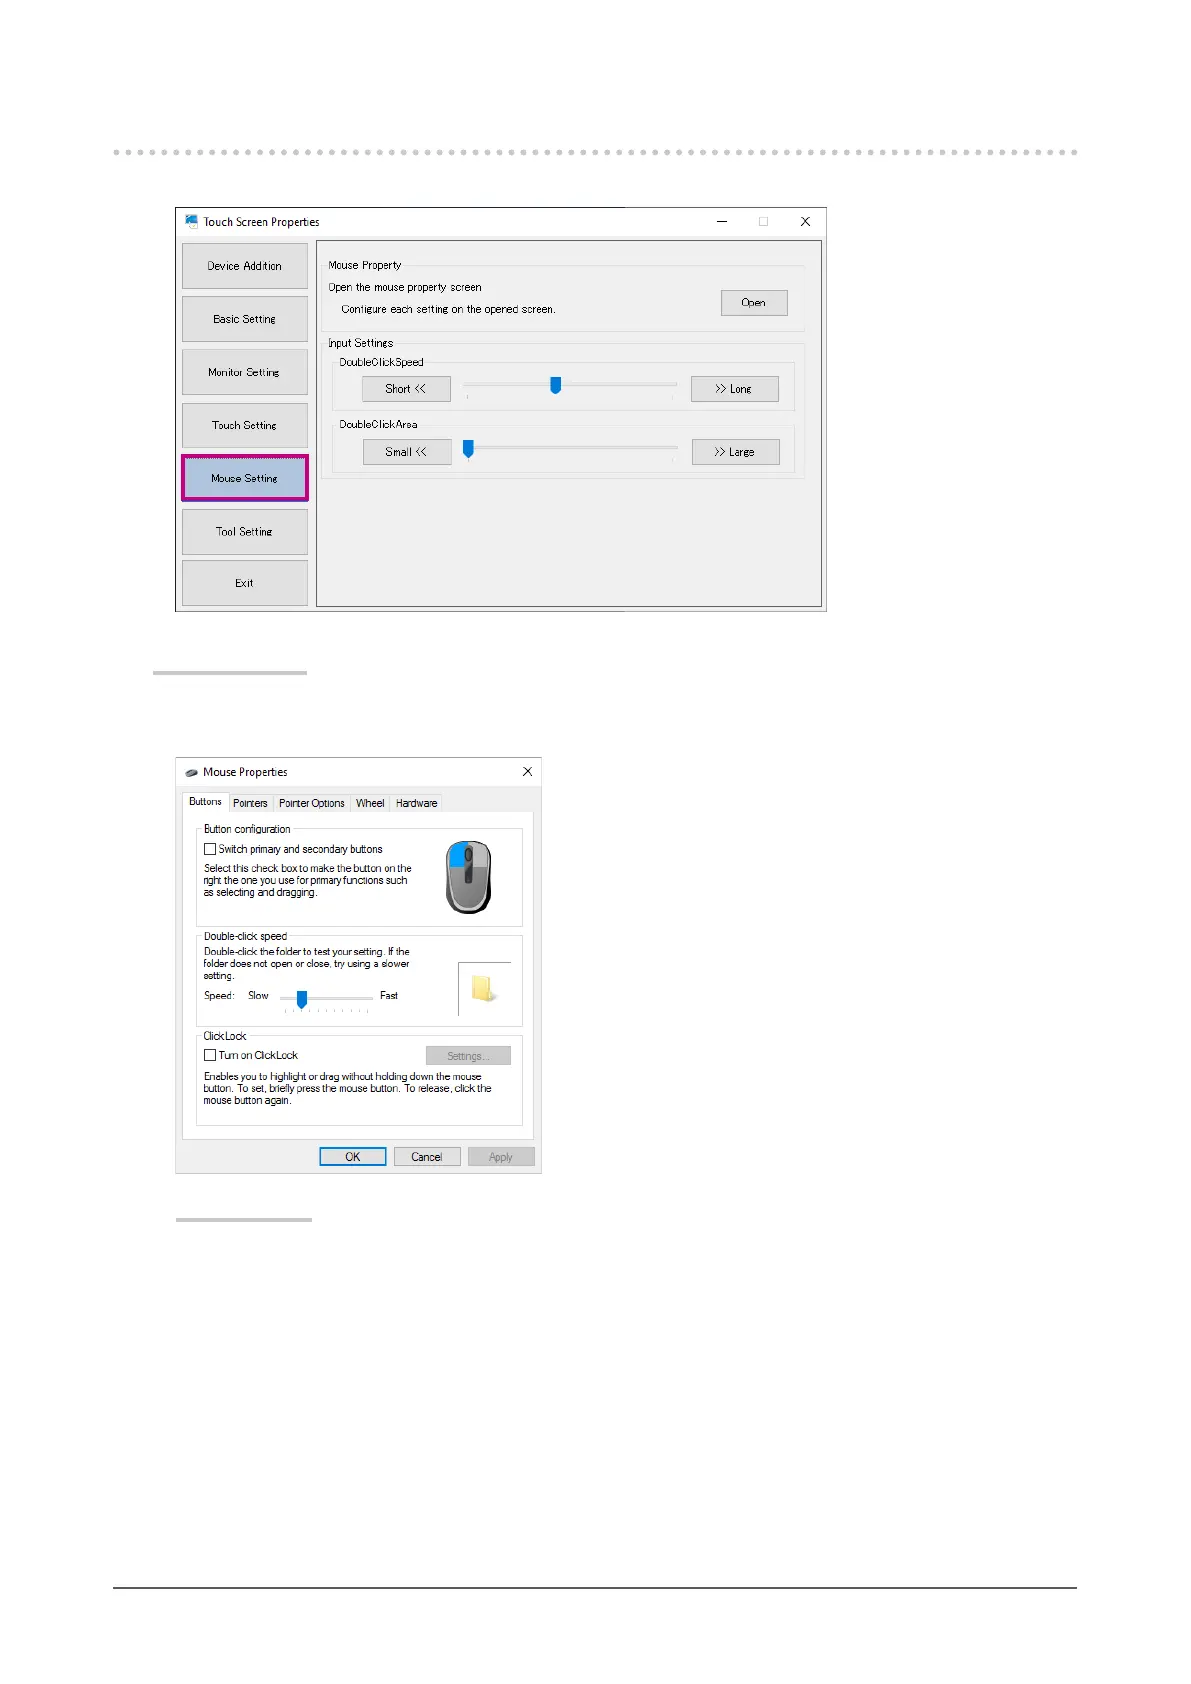This screenshot has width=1191, height=1684.
Task: Go to the Hardware tab
Action: click(x=416, y=803)
